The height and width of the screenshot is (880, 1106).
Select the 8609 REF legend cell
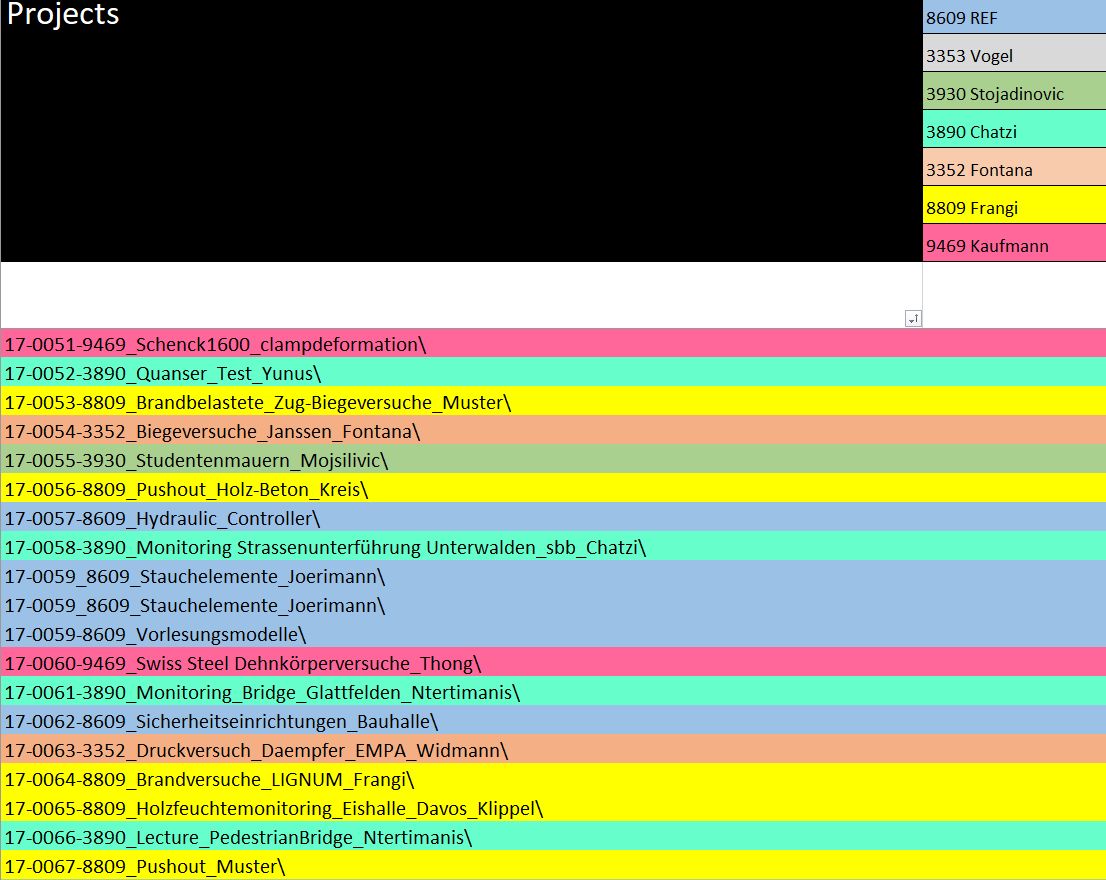tap(1014, 17)
